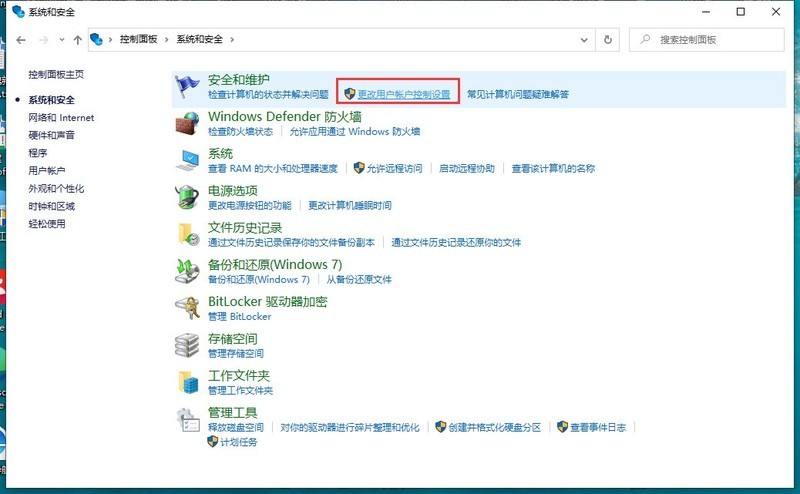This screenshot has width=800, height=494.
Task: Click the shield beside 更改用户帐户控制设置
Action: (349, 94)
